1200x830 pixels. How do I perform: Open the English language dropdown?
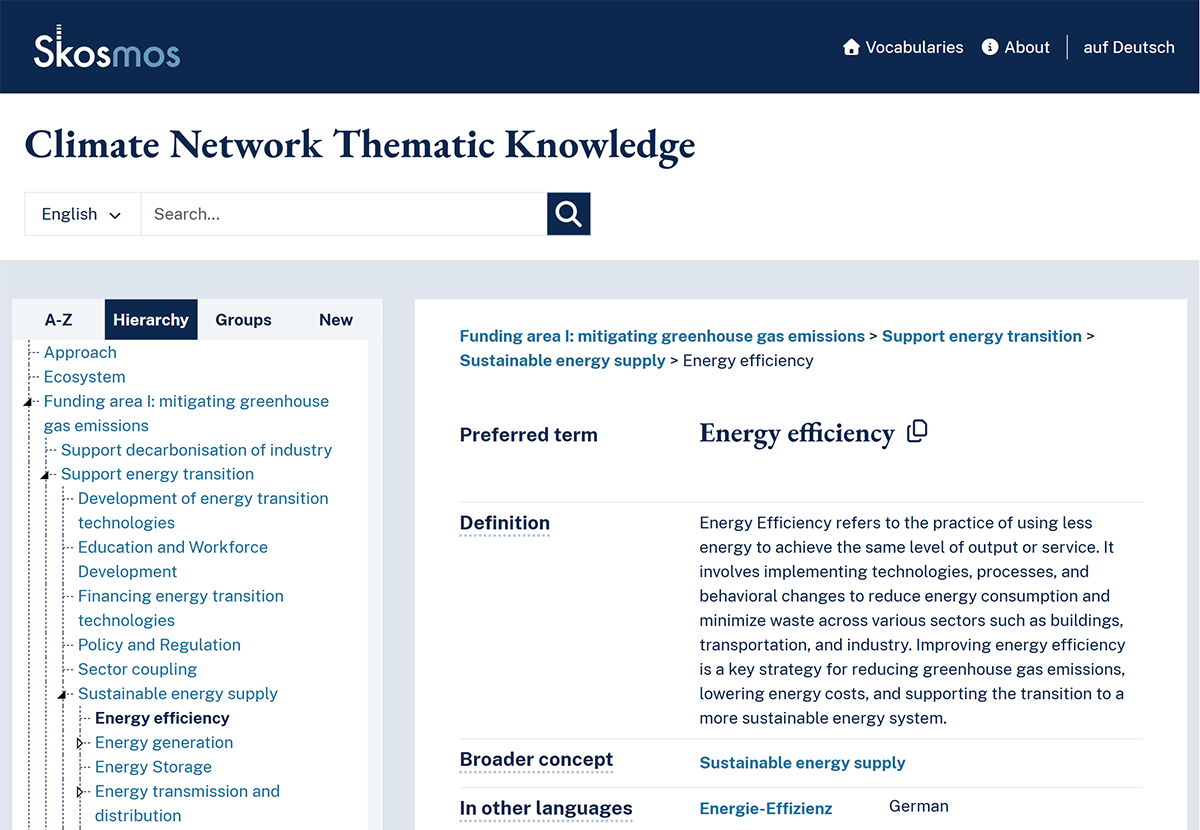tap(81, 213)
